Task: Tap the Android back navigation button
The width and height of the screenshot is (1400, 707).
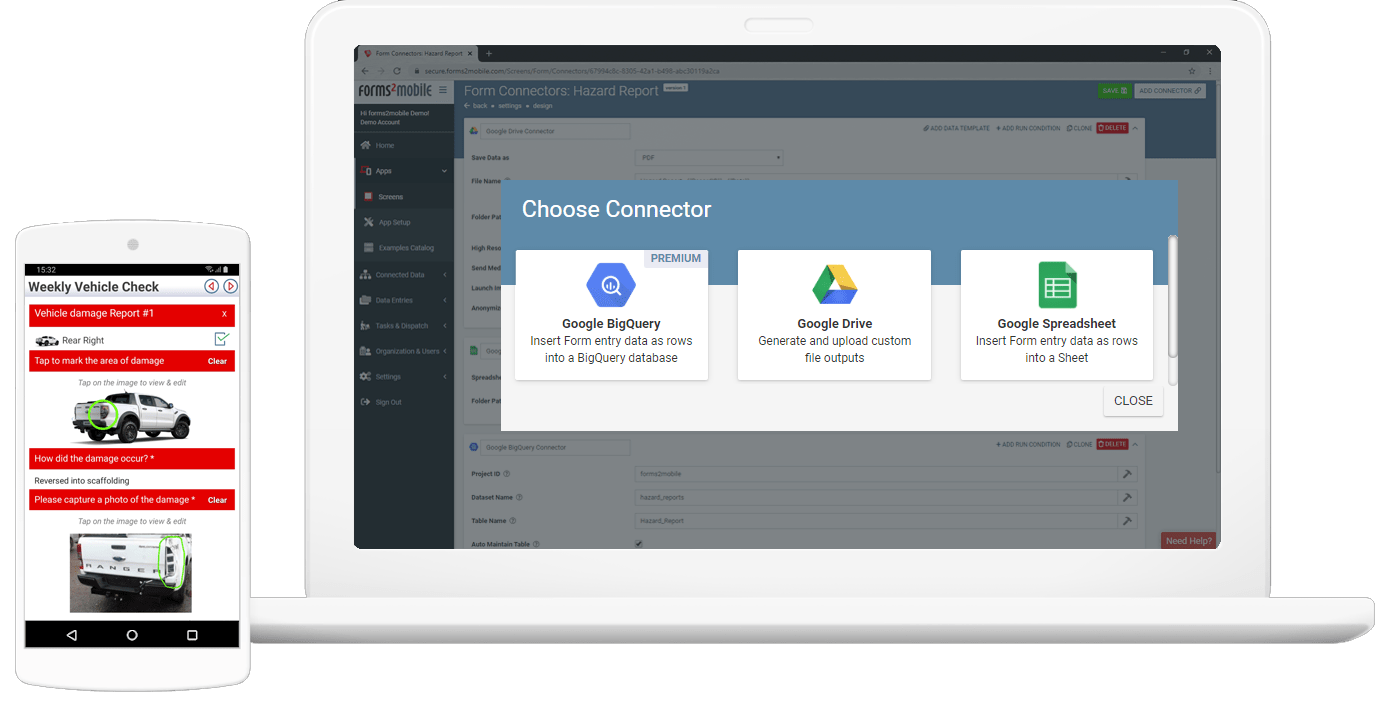Action: click(71, 635)
